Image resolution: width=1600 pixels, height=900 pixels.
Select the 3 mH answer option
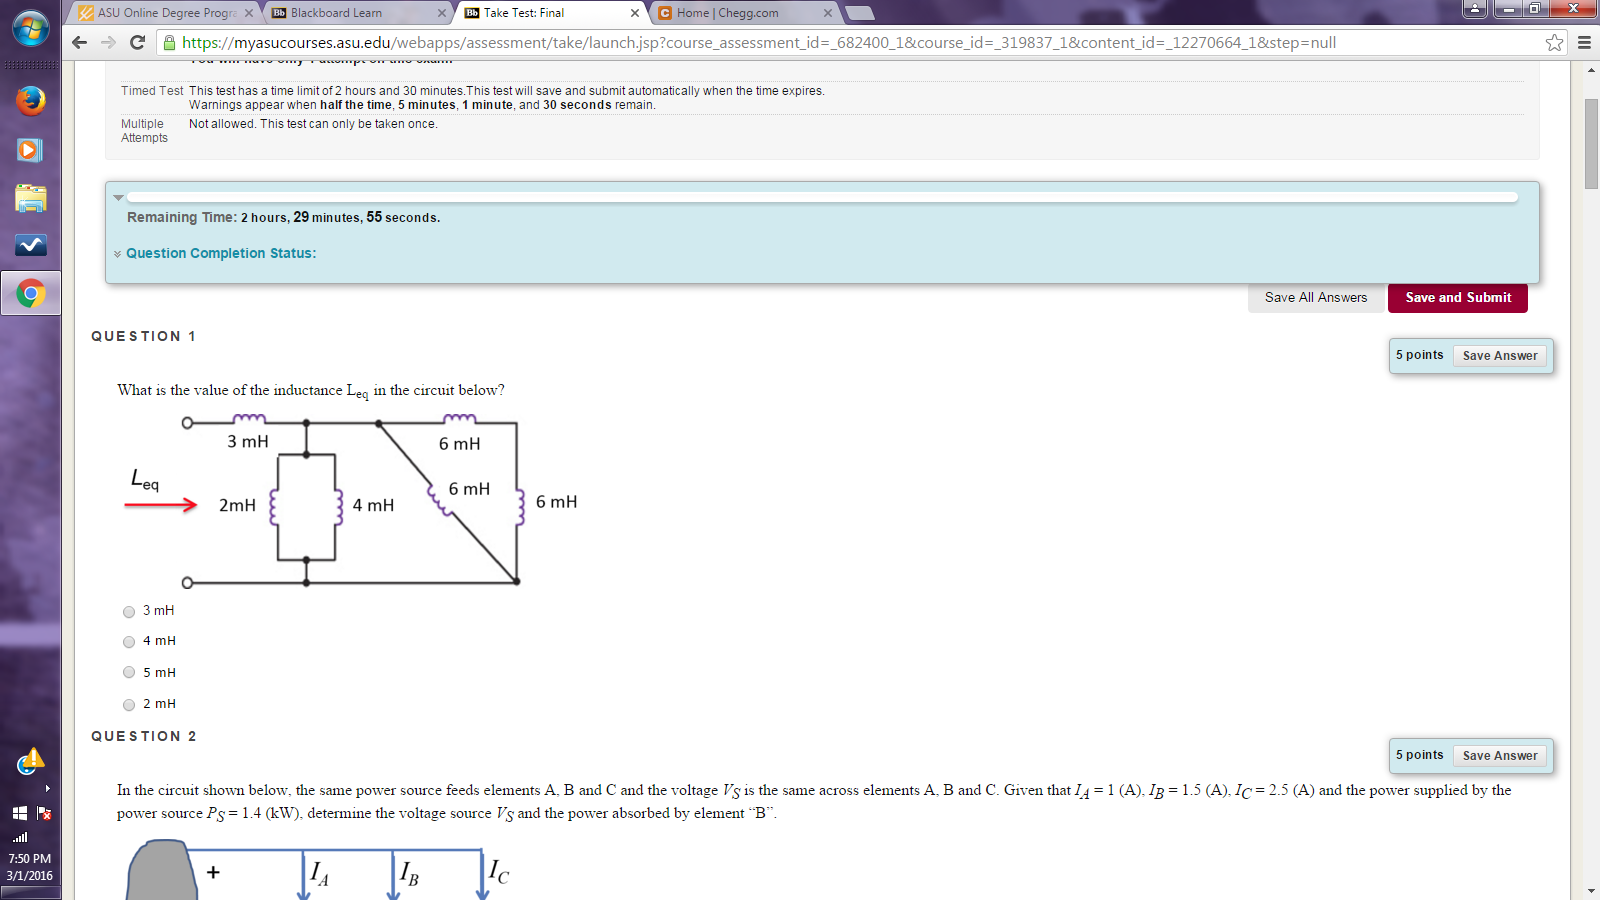[128, 611]
